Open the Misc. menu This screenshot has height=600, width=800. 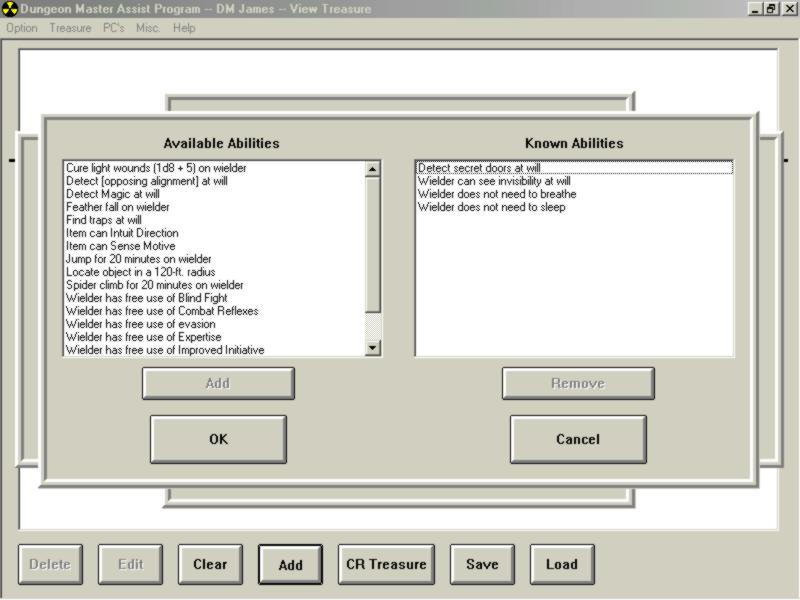(148, 28)
